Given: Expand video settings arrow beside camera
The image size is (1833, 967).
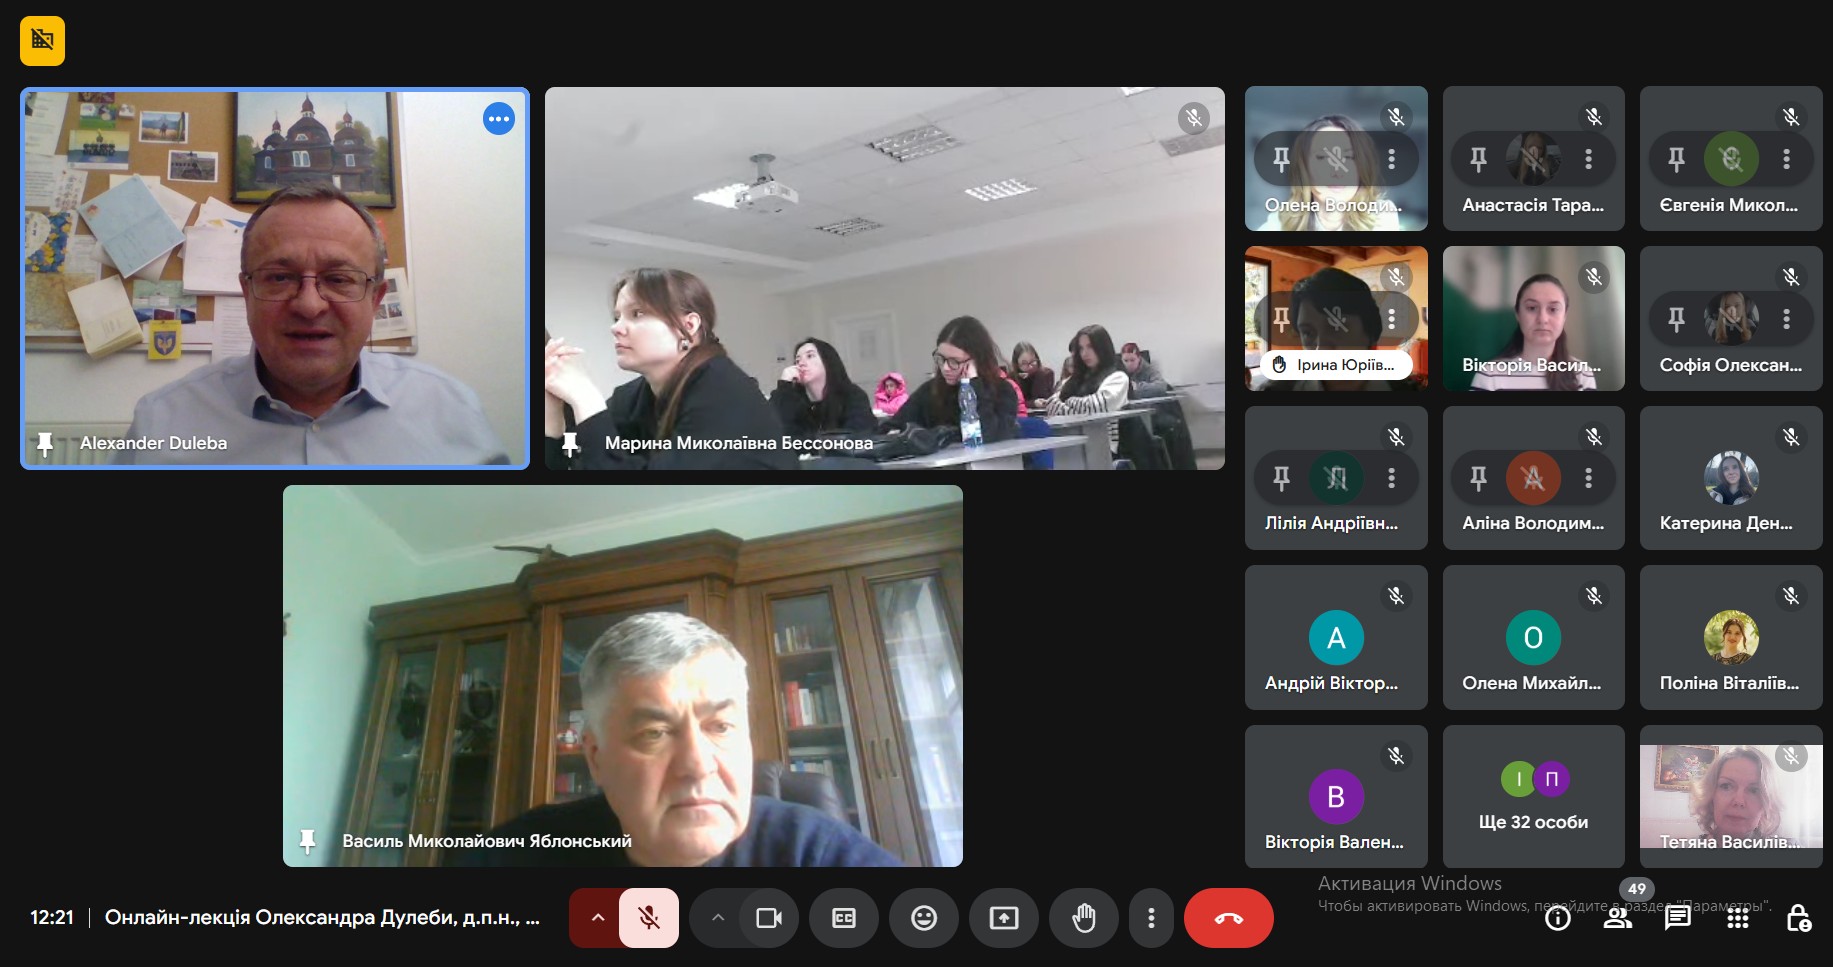Looking at the screenshot, I should pos(717,918).
